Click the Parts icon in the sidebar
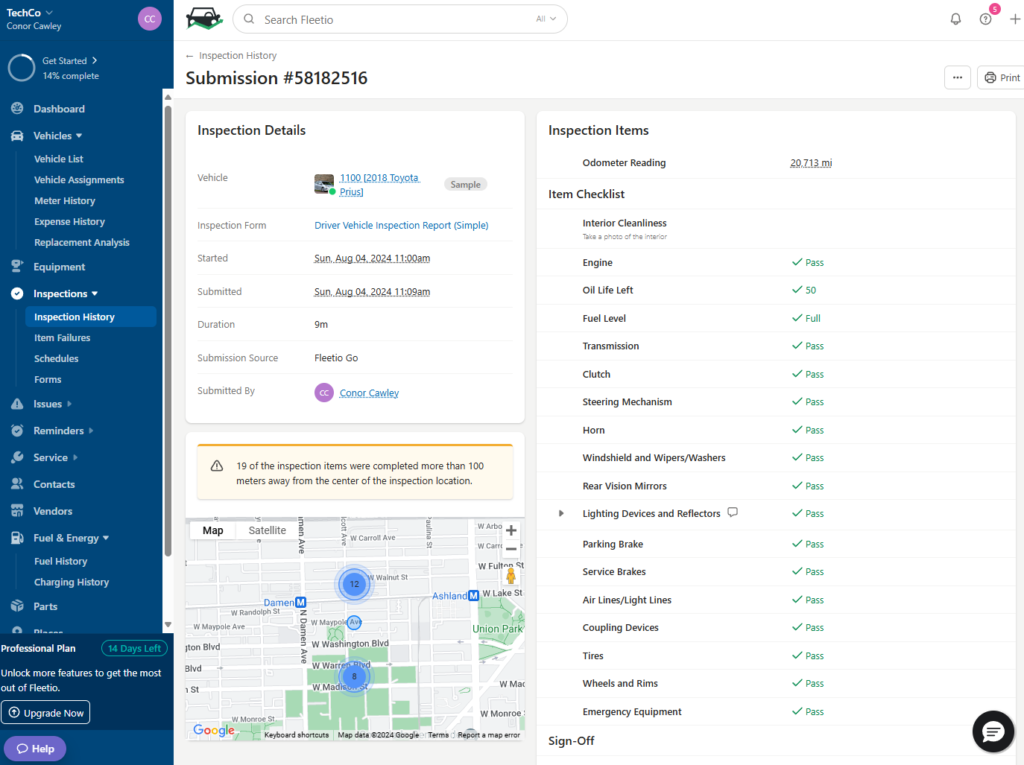This screenshot has width=1024, height=765. (x=17, y=604)
